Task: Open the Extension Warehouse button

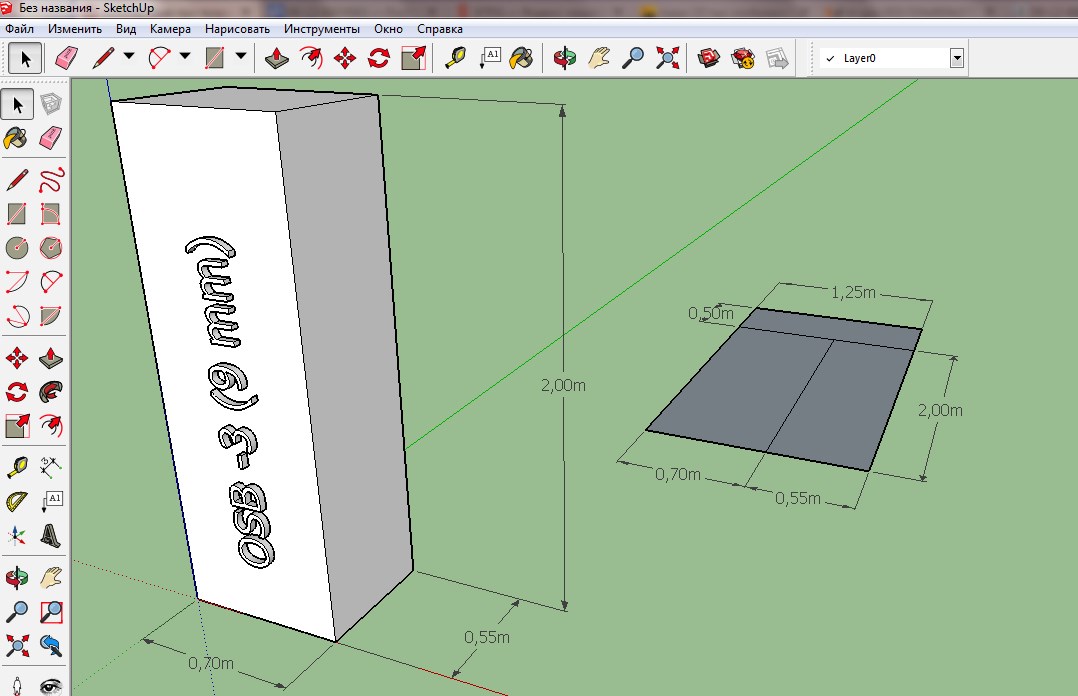Action: (x=742, y=58)
